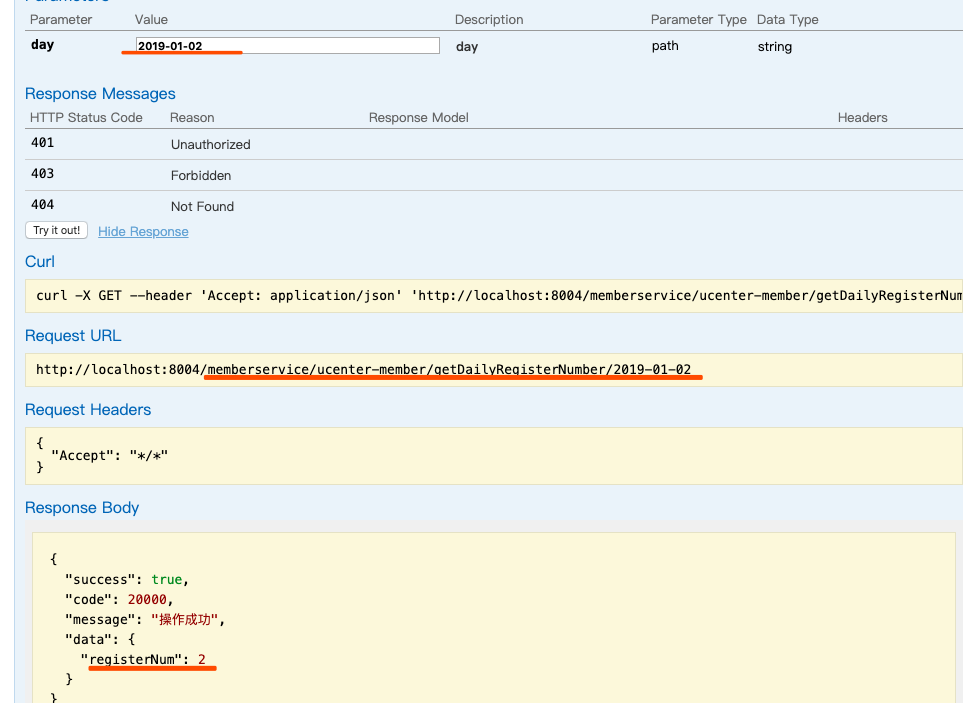The image size is (963, 703).
Task: Click the Request URL address text
Action: pyautogui.click(x=363, y=370)
